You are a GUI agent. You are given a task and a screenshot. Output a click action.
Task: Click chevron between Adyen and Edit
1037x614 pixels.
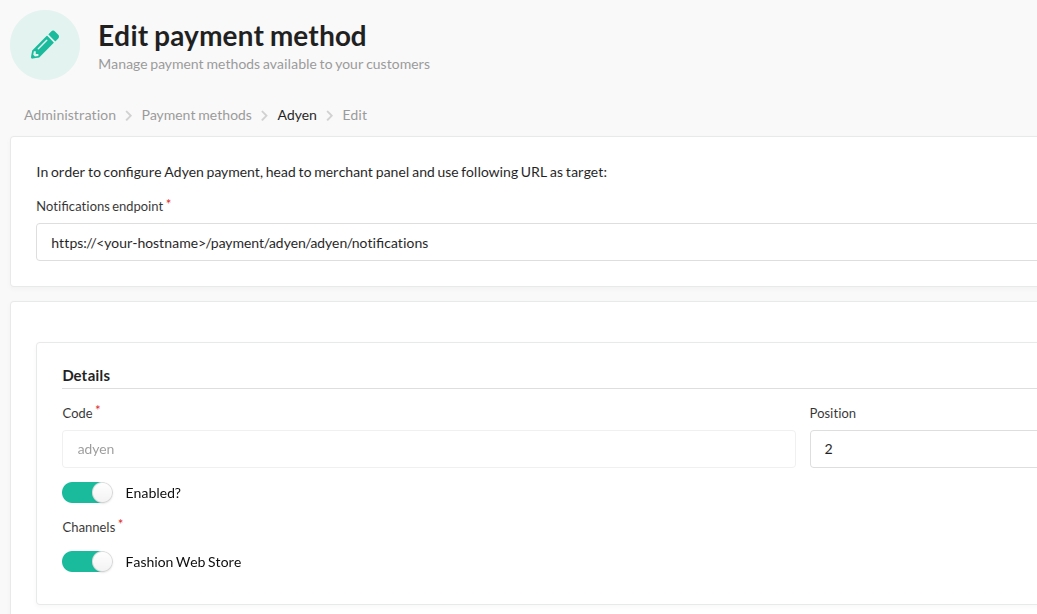tap(330, 116)
